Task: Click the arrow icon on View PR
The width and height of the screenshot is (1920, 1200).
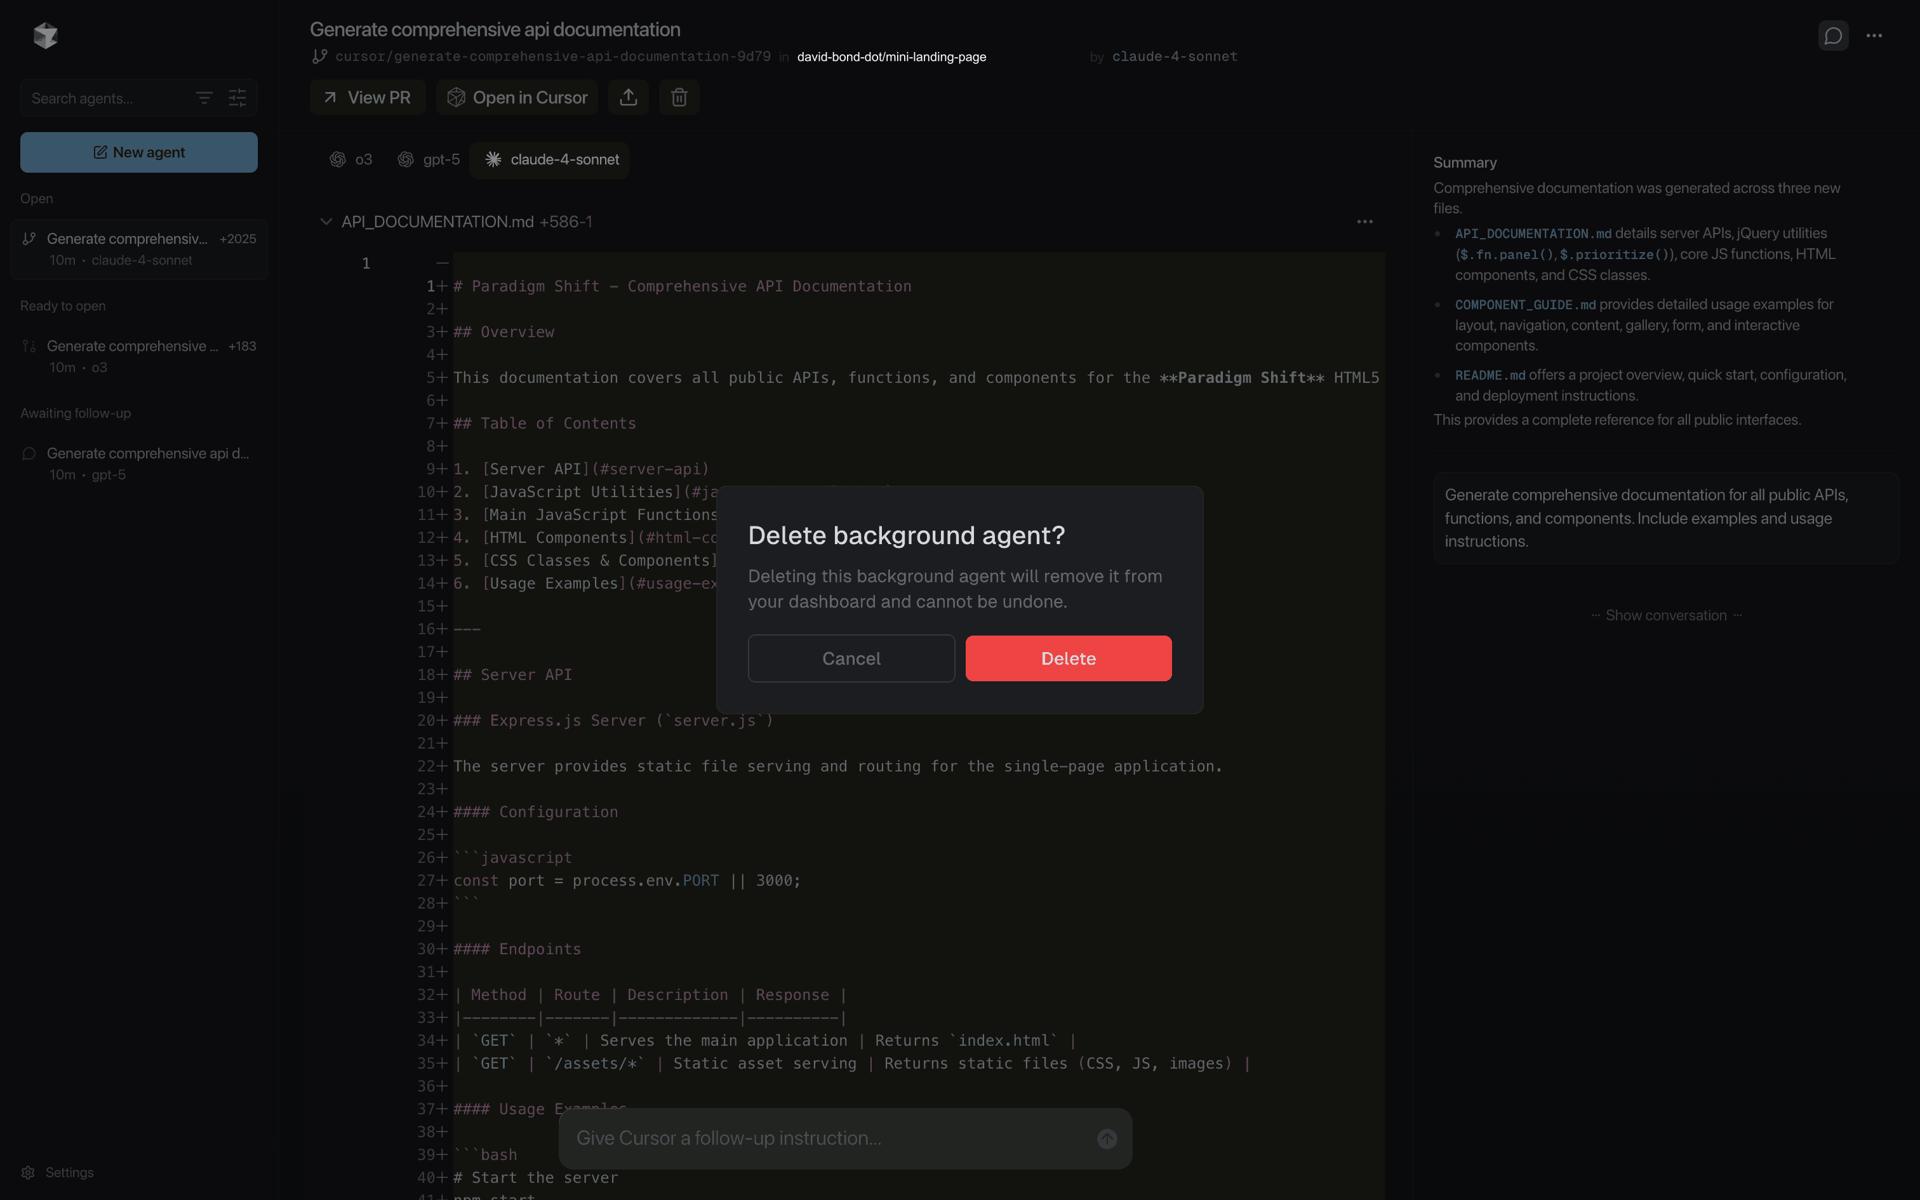Action: coord(330,97)
